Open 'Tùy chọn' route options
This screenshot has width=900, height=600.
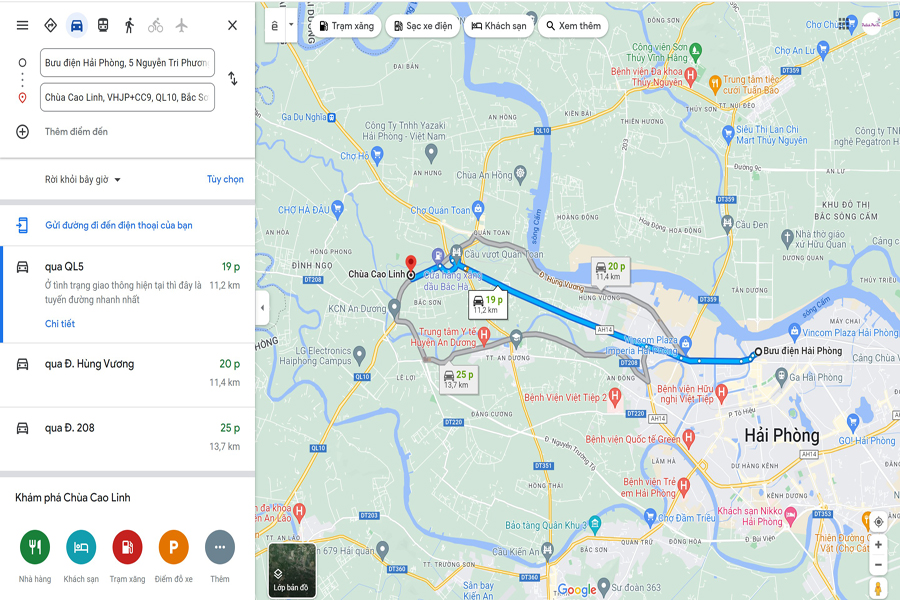click(x=225, y=179)
